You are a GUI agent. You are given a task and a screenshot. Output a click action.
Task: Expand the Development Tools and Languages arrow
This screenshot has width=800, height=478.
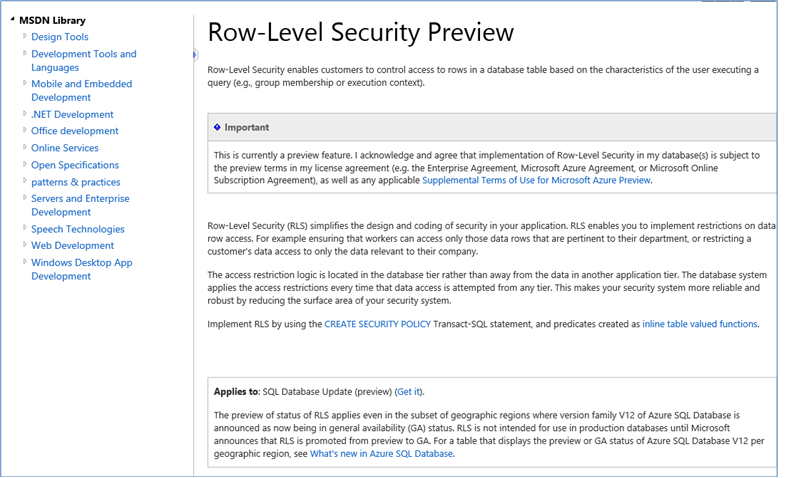coord(24,53)
